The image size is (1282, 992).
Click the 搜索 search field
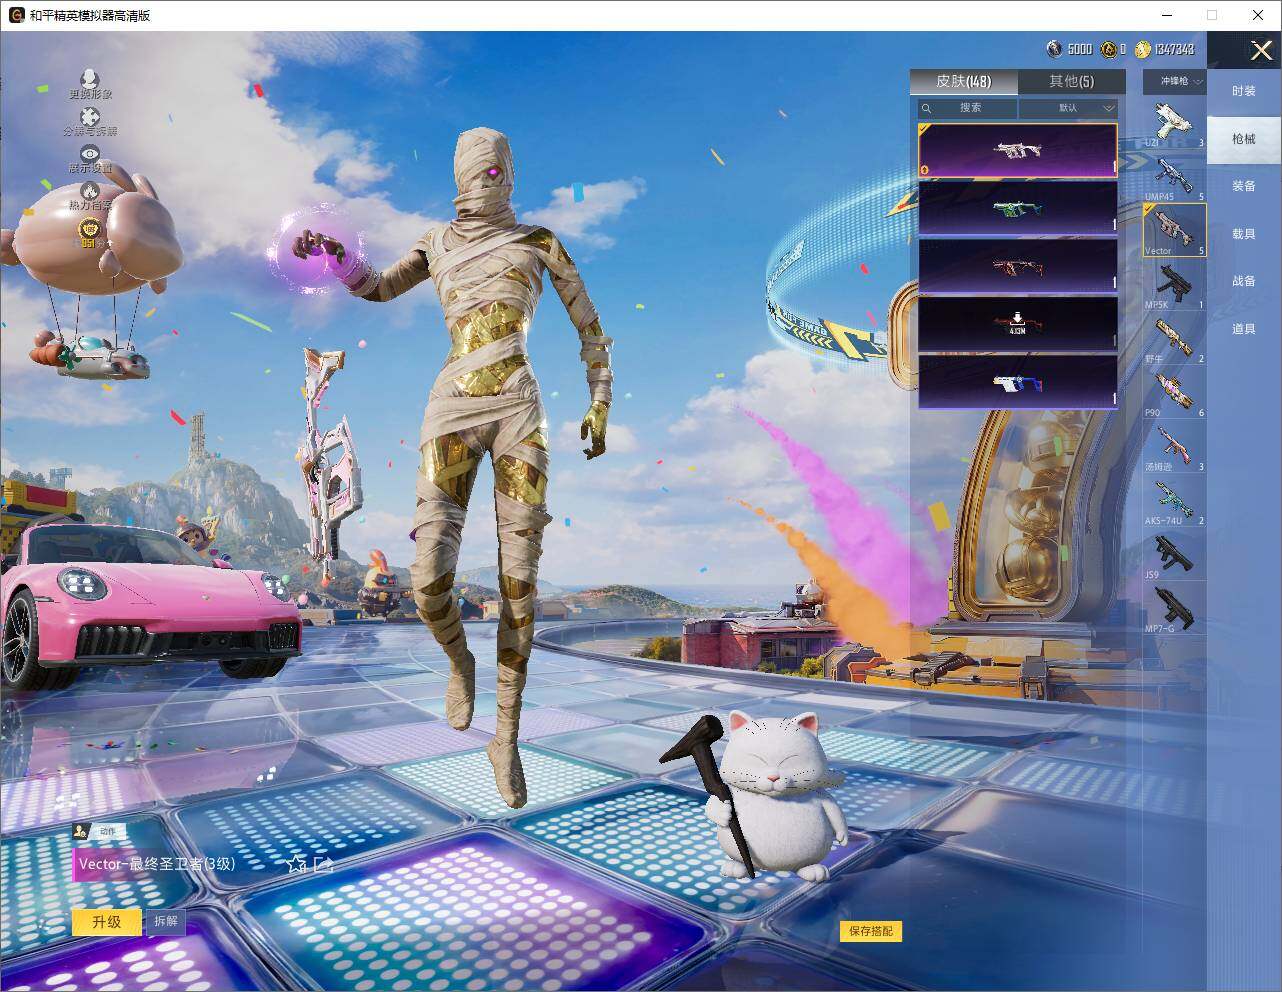[968, 108]
